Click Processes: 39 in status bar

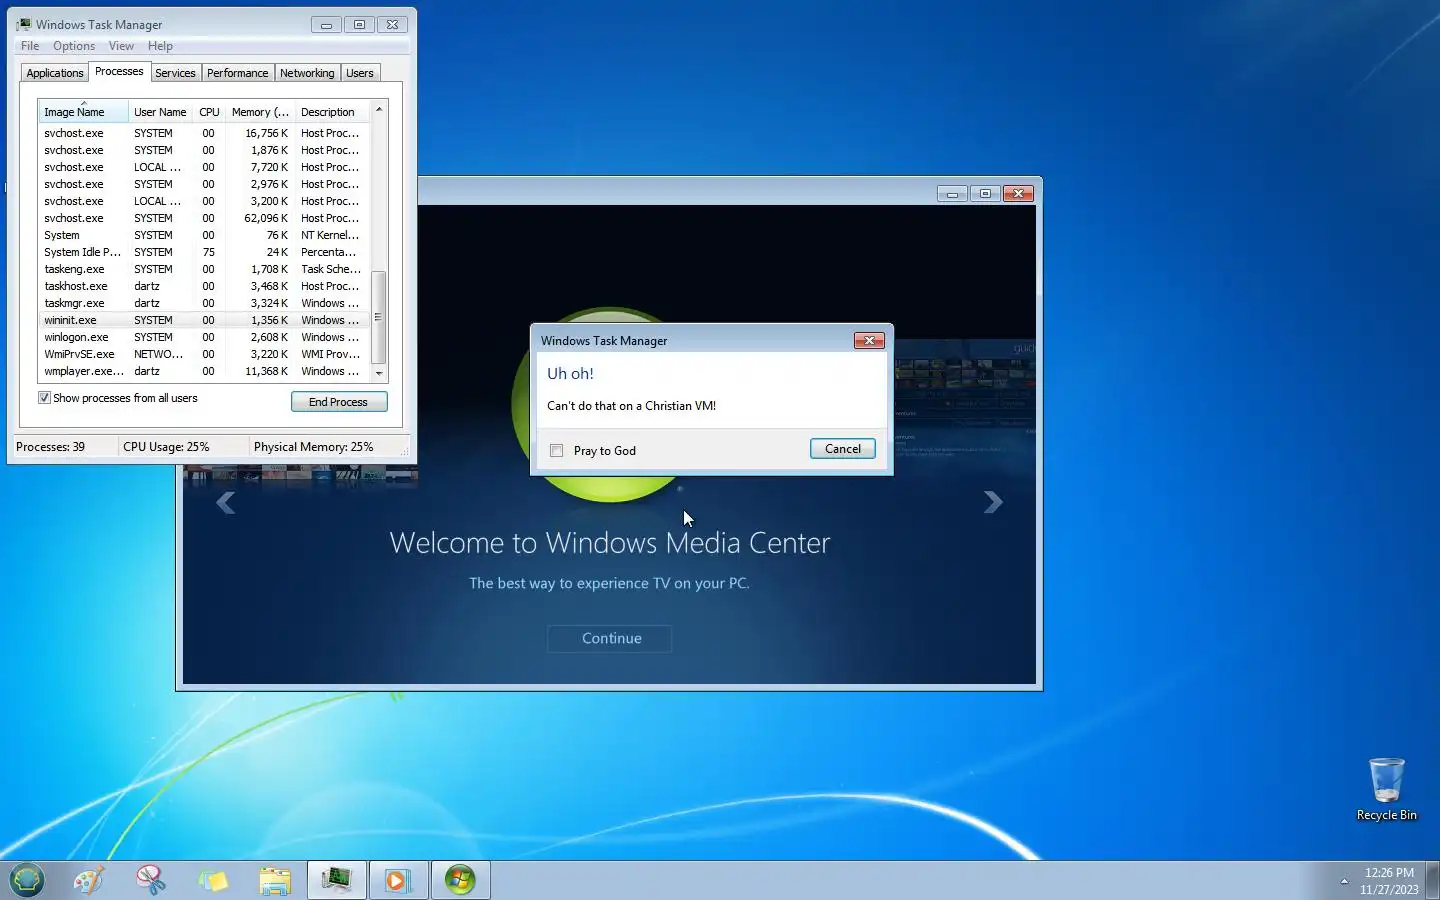(51, 447)
